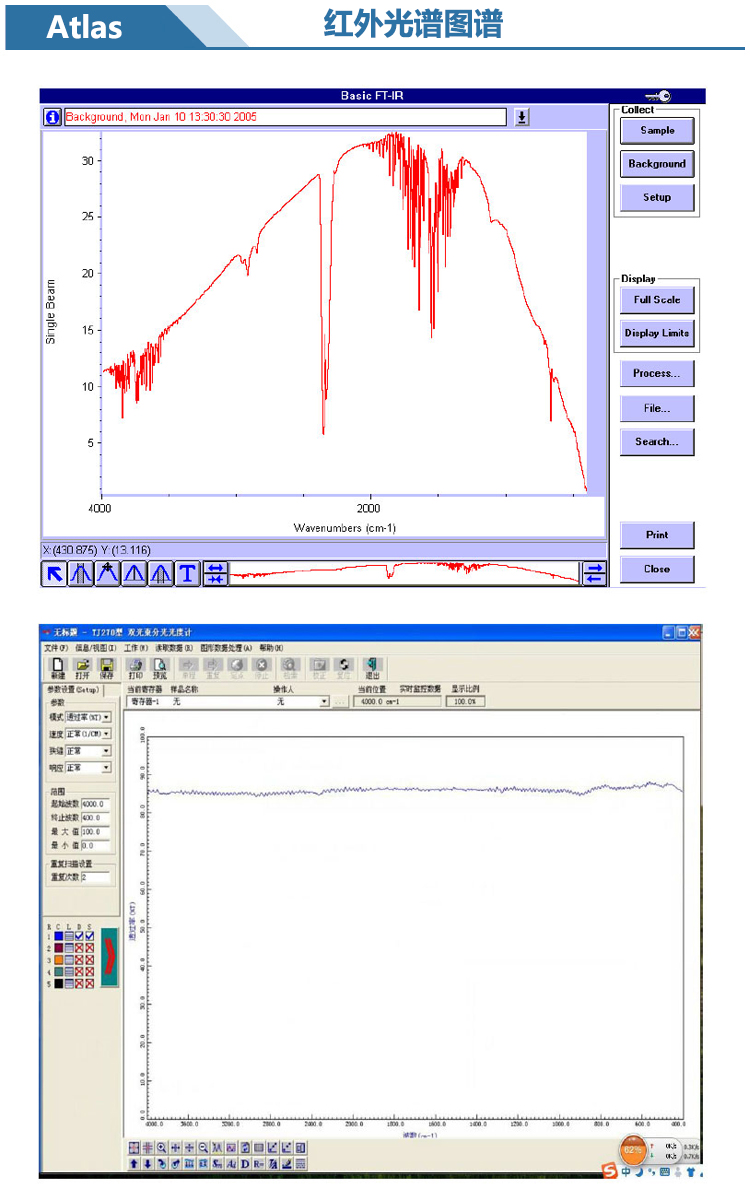The height and width of the screenshot is (1200, 750).
Task: Expand the 模式 (mode) dropdown
Action: click(106, 717)
